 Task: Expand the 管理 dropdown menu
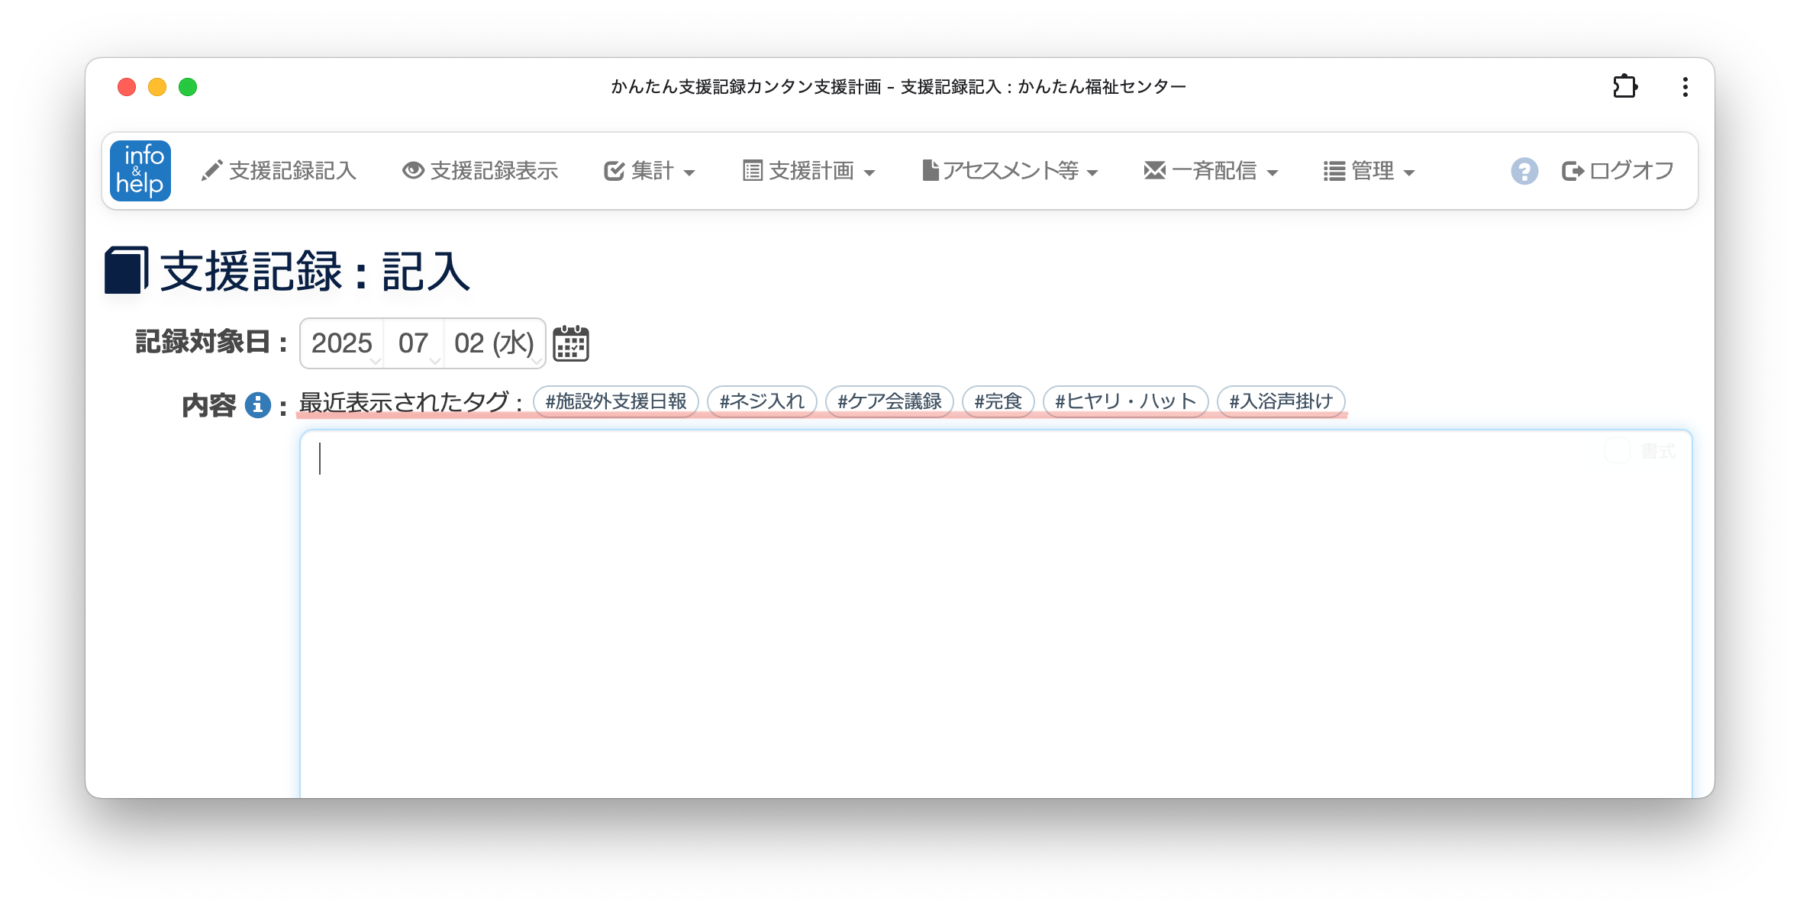coord(1369,171)
